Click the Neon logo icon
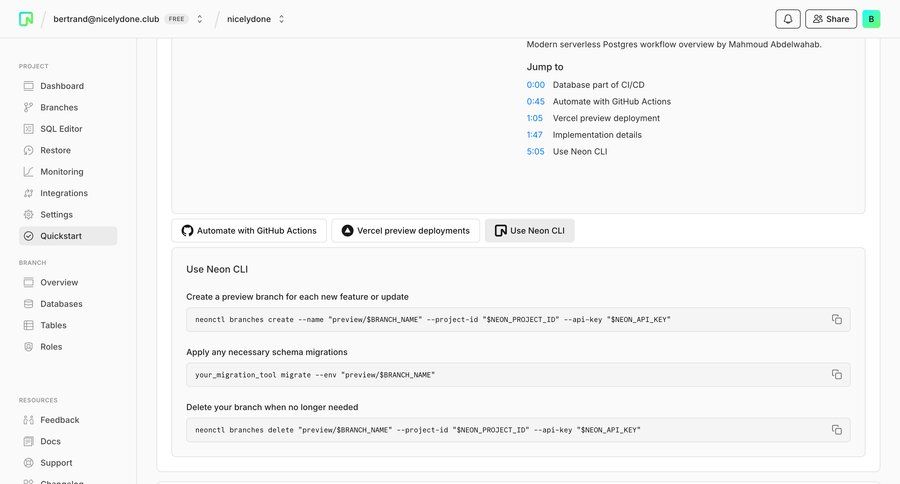 [x=26, y=19]
